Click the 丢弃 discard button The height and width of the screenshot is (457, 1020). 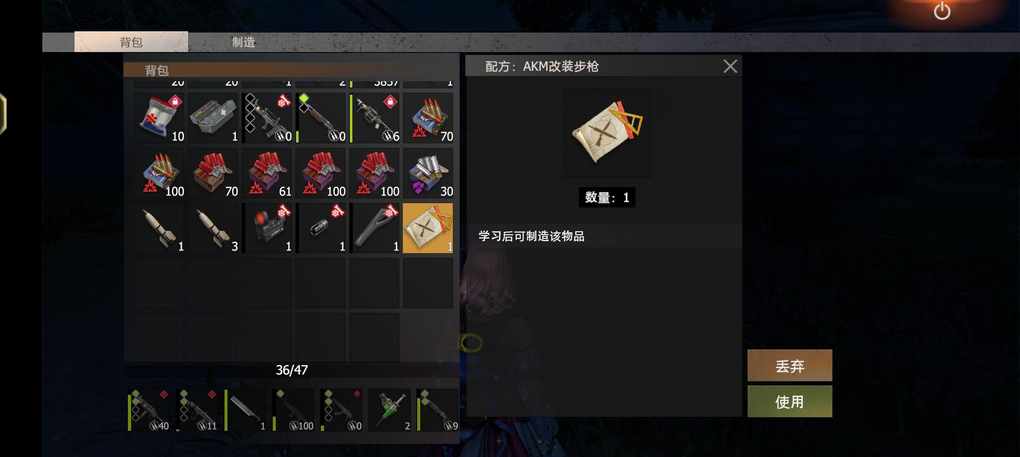(790, 365)
